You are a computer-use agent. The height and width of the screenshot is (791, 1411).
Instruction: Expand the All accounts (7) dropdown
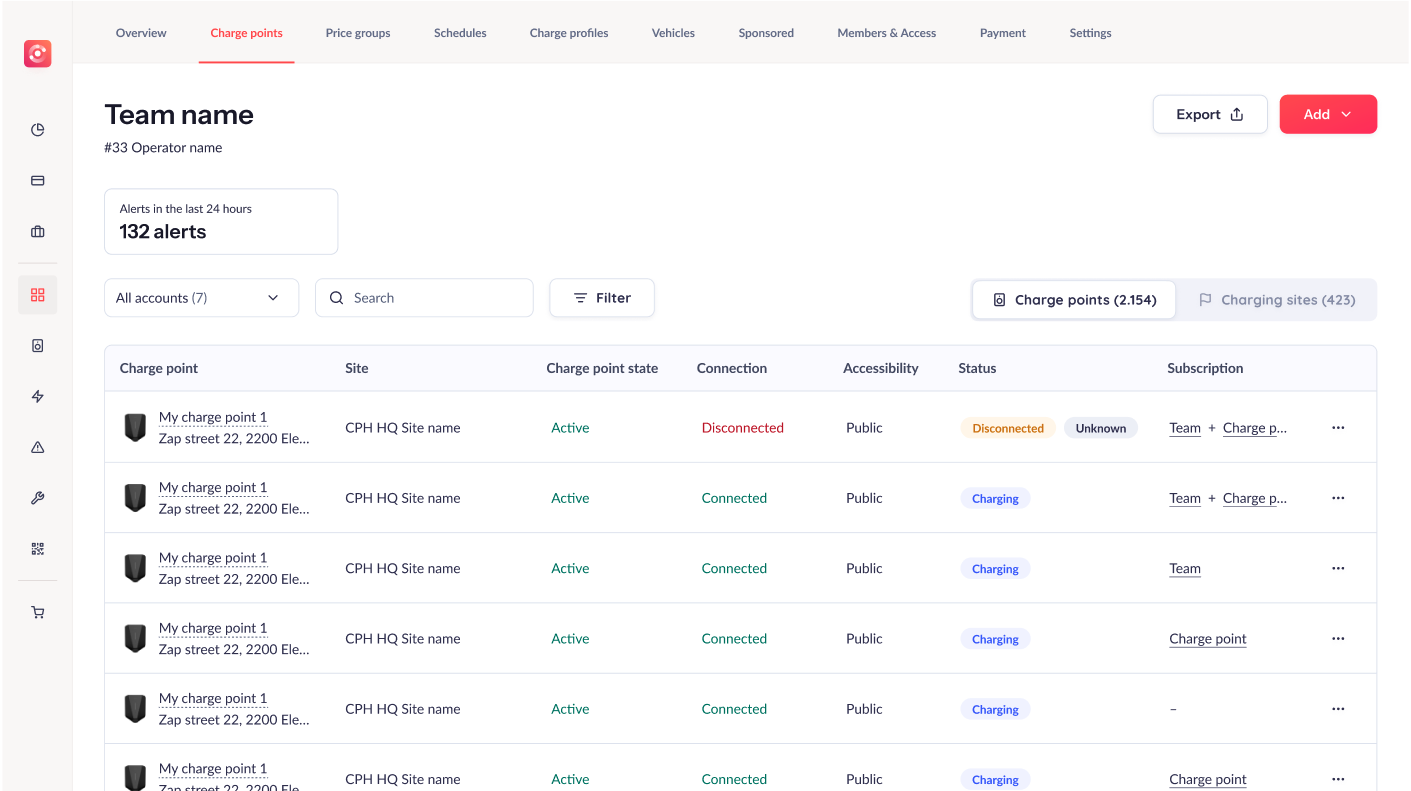tap(201, 298)
